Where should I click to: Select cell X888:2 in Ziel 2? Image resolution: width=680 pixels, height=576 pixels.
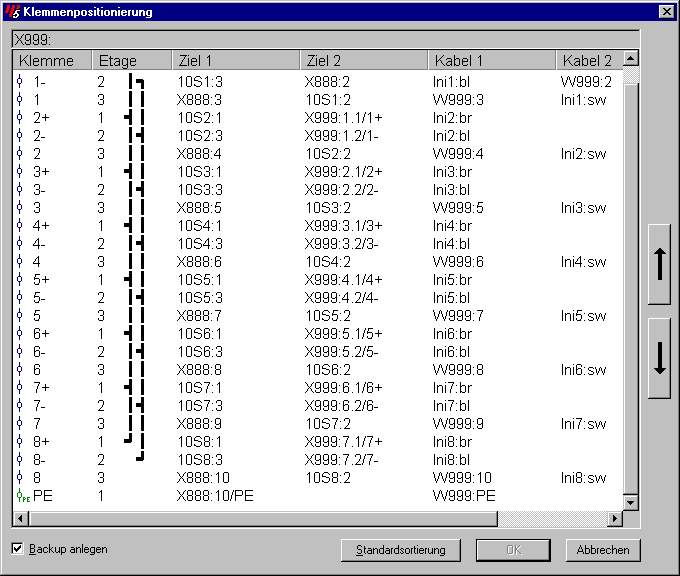point(327,82)
